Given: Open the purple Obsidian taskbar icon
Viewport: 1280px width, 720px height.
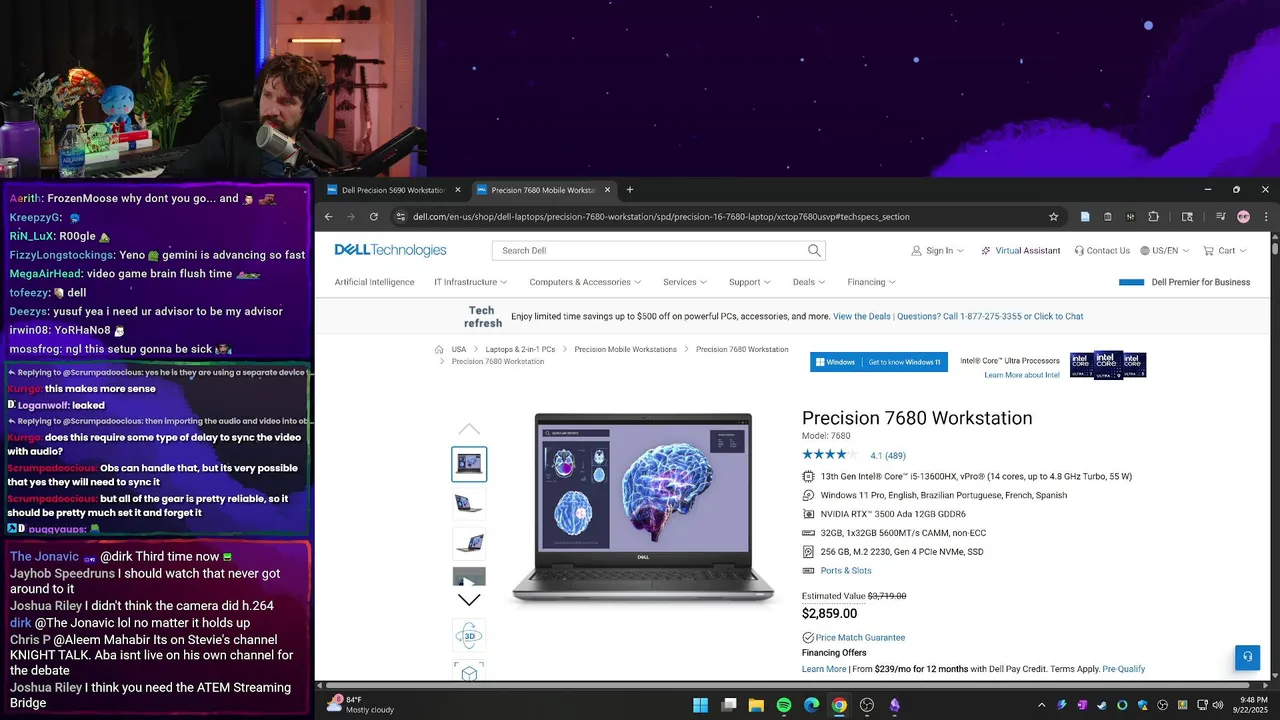Looking at the screenshot, I should (x=894, y=705).
